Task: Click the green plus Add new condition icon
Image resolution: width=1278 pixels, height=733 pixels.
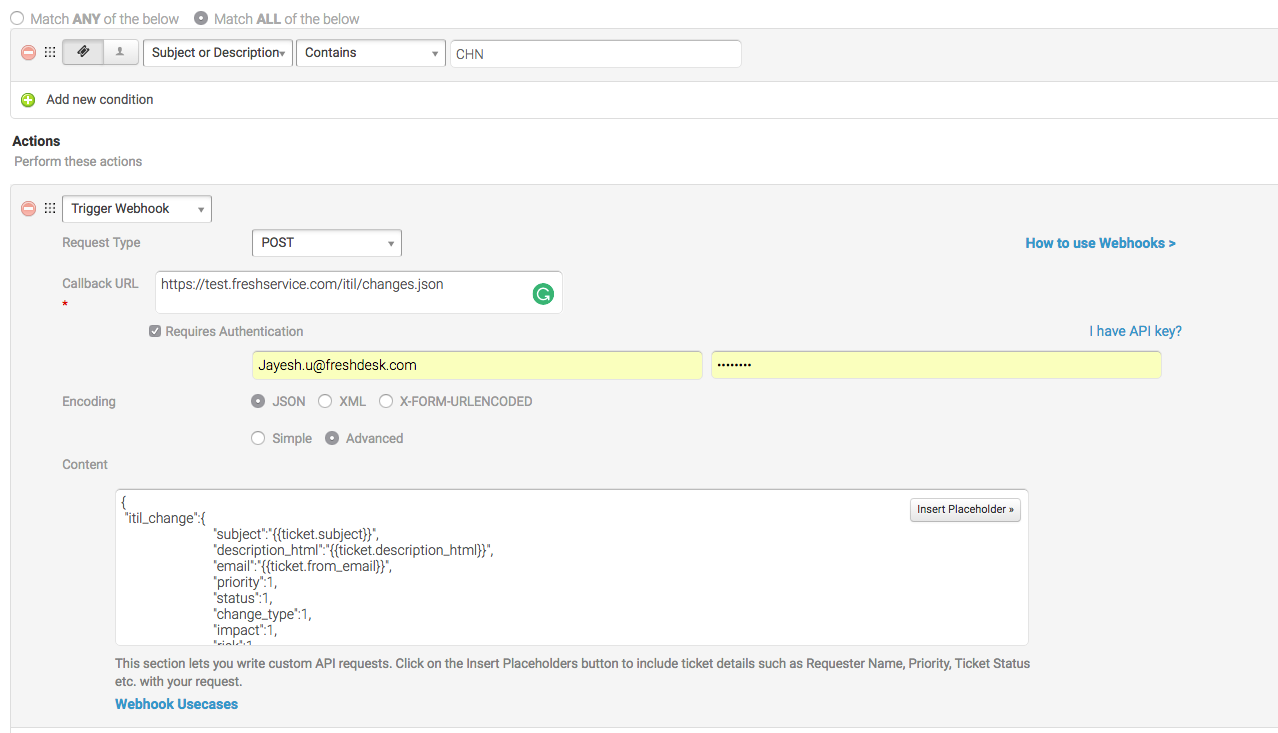Action: pos(28,100)
